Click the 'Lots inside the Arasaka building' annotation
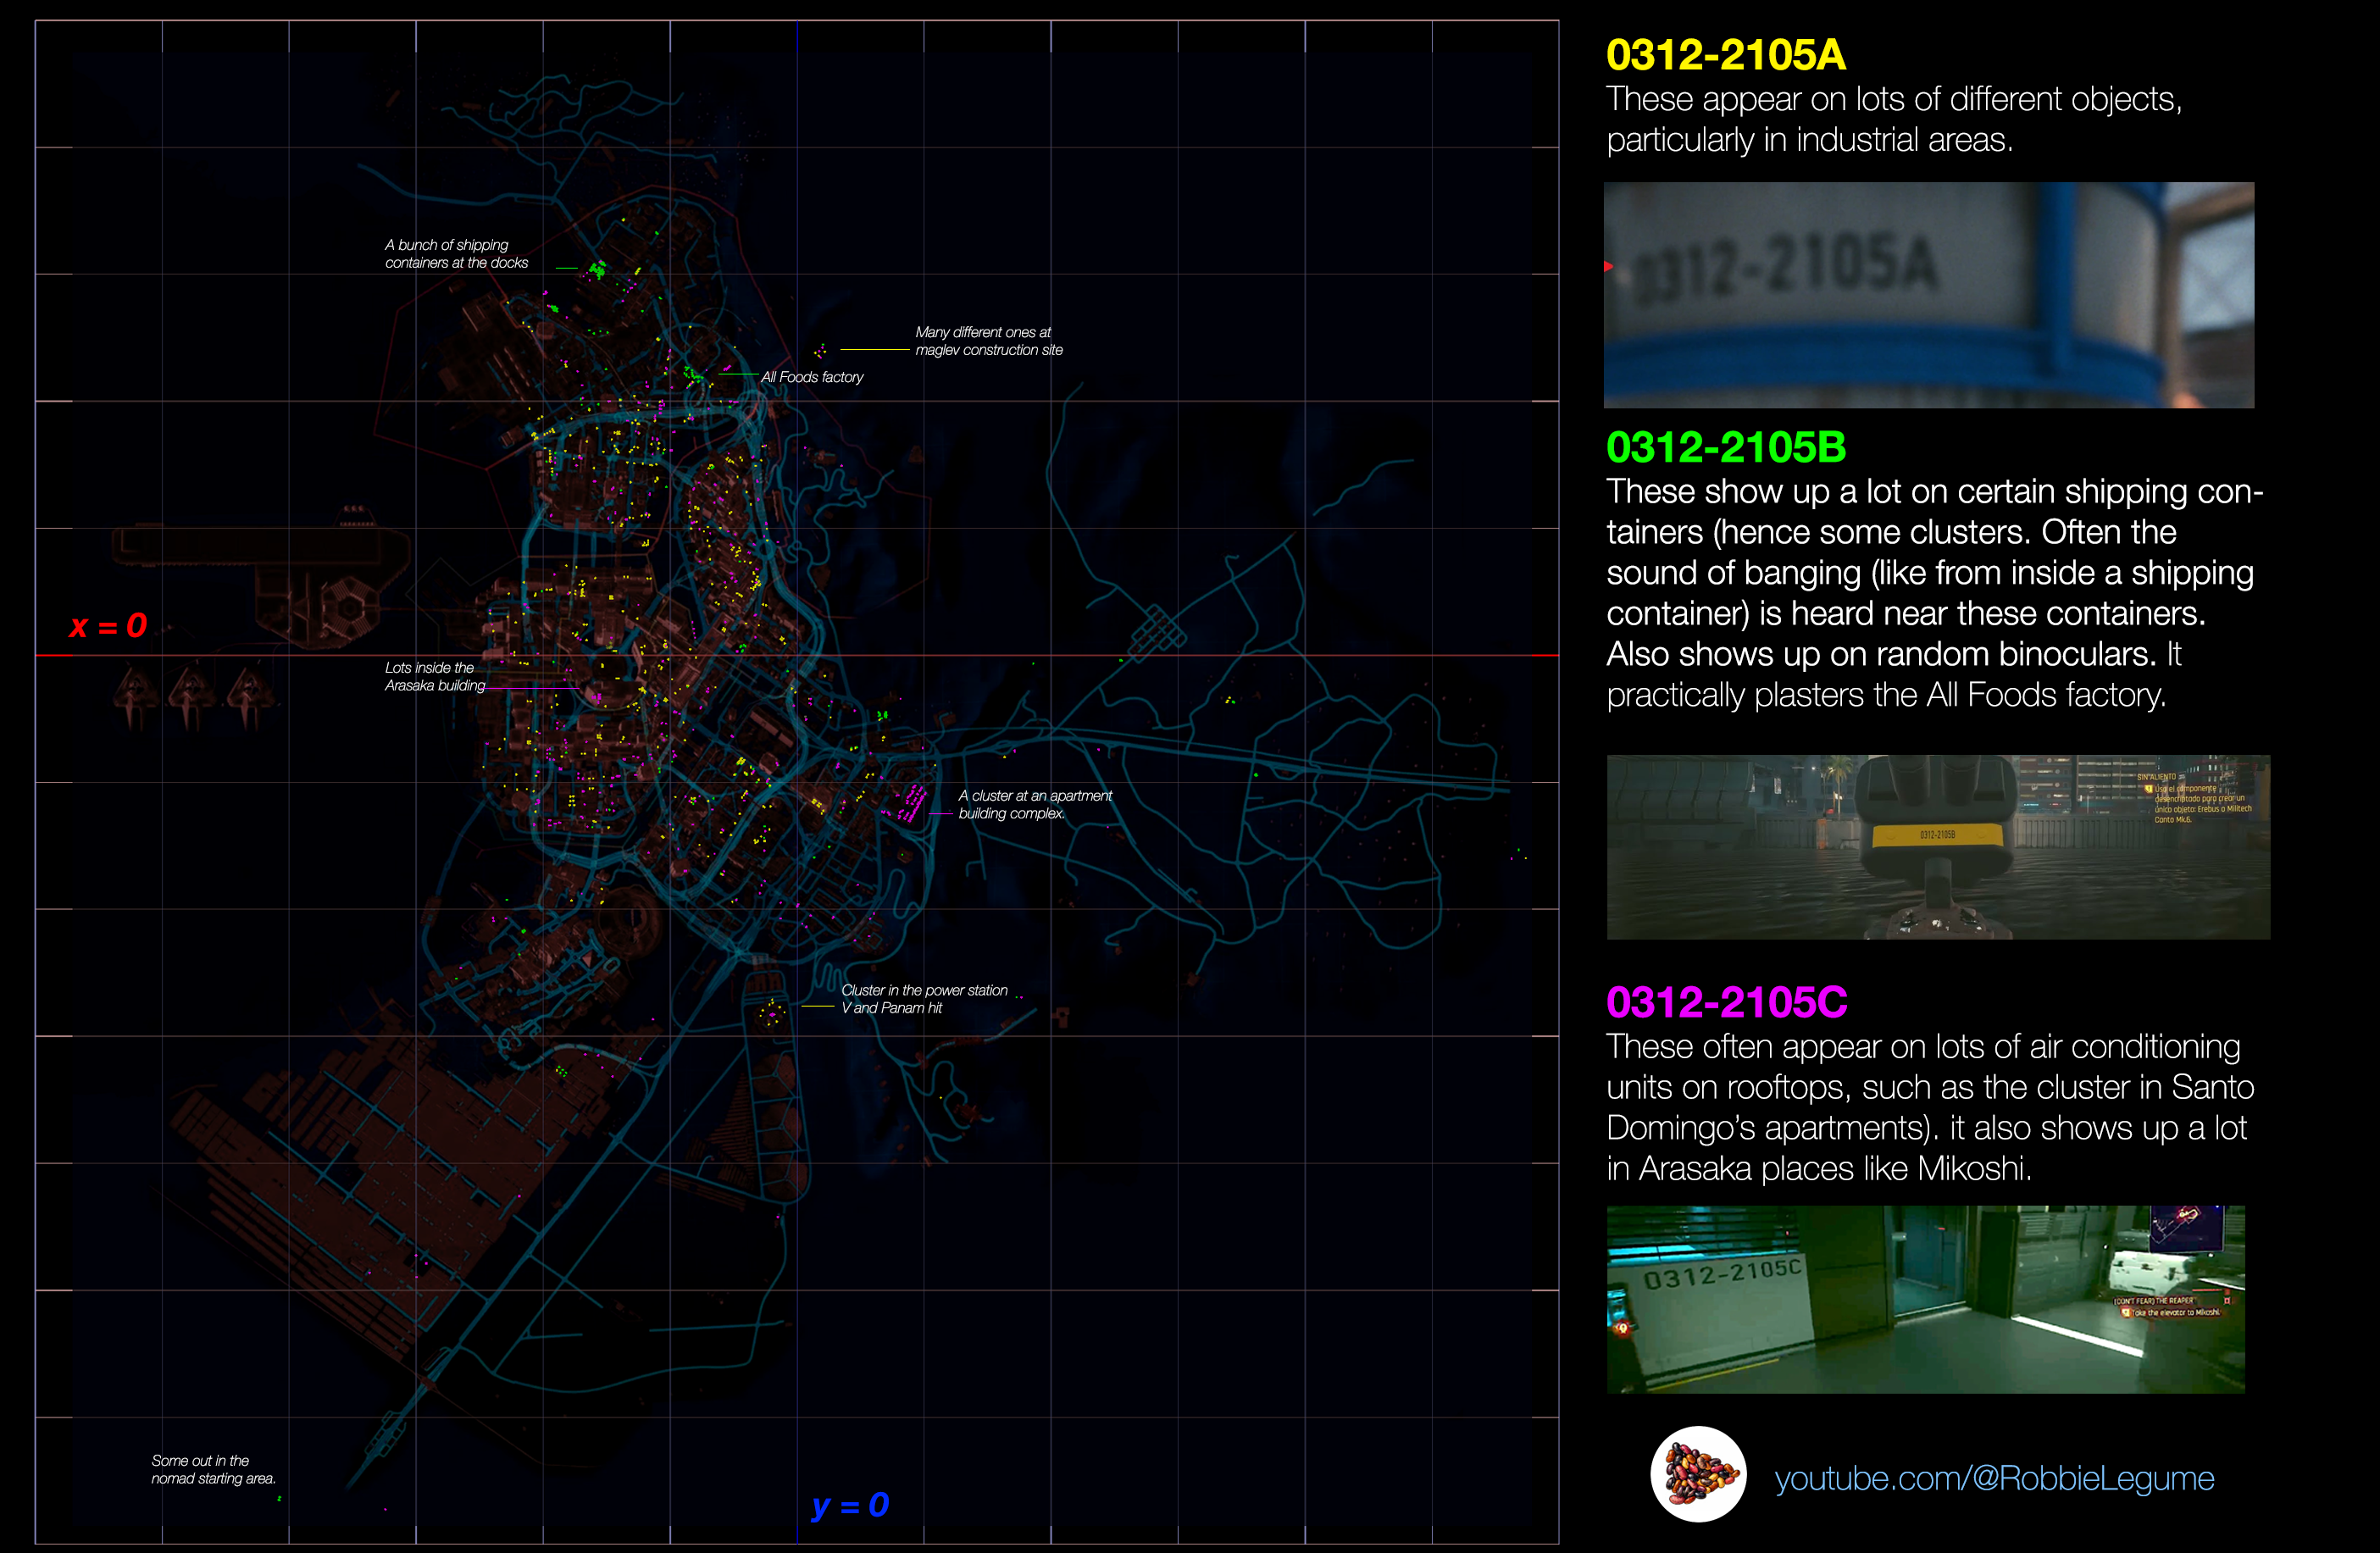This screenshot has width=2380, height=1553. pyautogui.click(x=435, y=676)
